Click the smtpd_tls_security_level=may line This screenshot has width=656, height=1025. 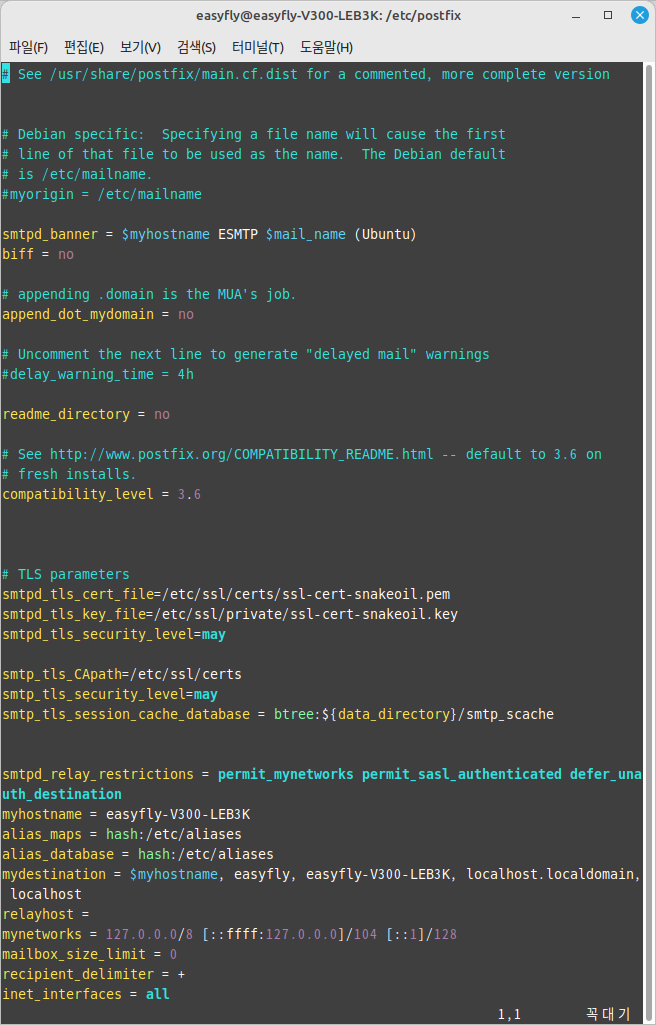click(114, 634)
